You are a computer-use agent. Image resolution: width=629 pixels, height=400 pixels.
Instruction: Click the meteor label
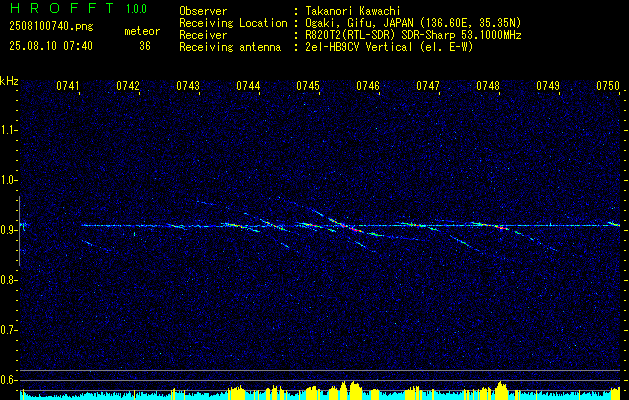(x=142, y=31)
